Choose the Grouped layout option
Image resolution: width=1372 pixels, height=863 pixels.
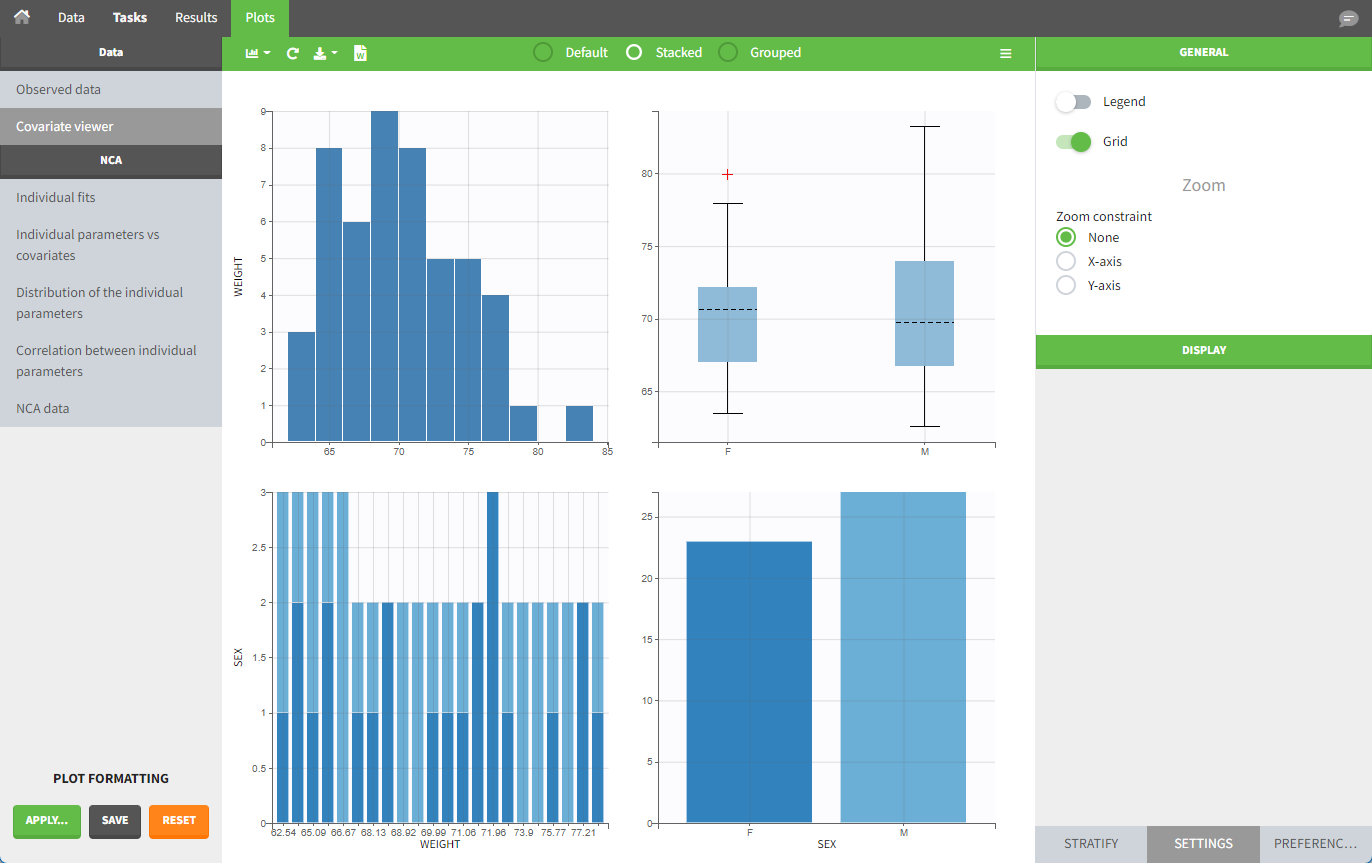(x=729, y=52)
